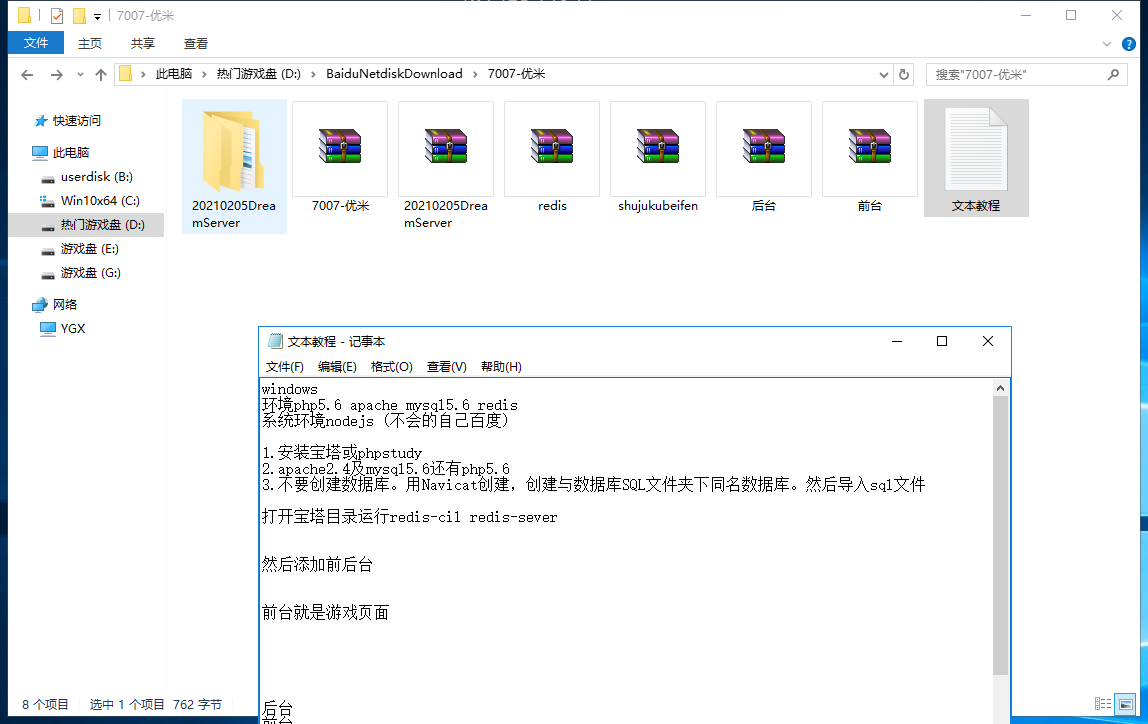1148x724 pixels.
Task: Open recent locations dropdown arrow
Action: click(x=80, y=75)
